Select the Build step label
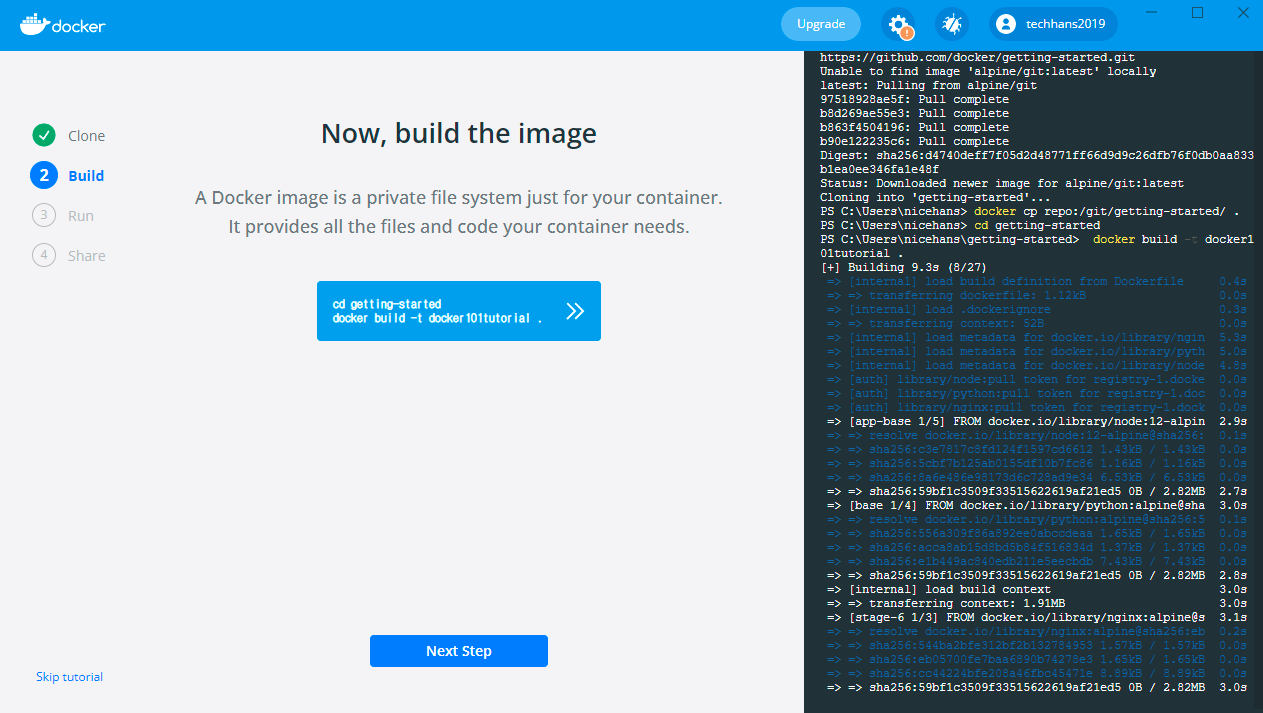The width and height of the screenshot is (1263, 713). coord(86,176)
